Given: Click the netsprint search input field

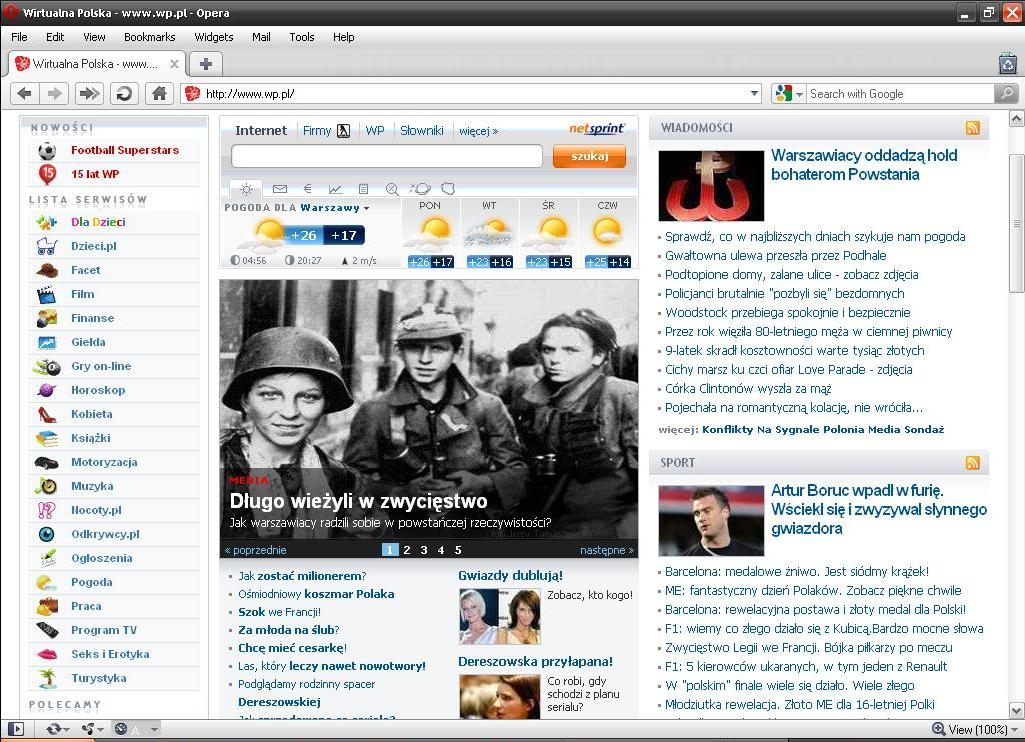Looking at the screenshot, I should (386, 156).
